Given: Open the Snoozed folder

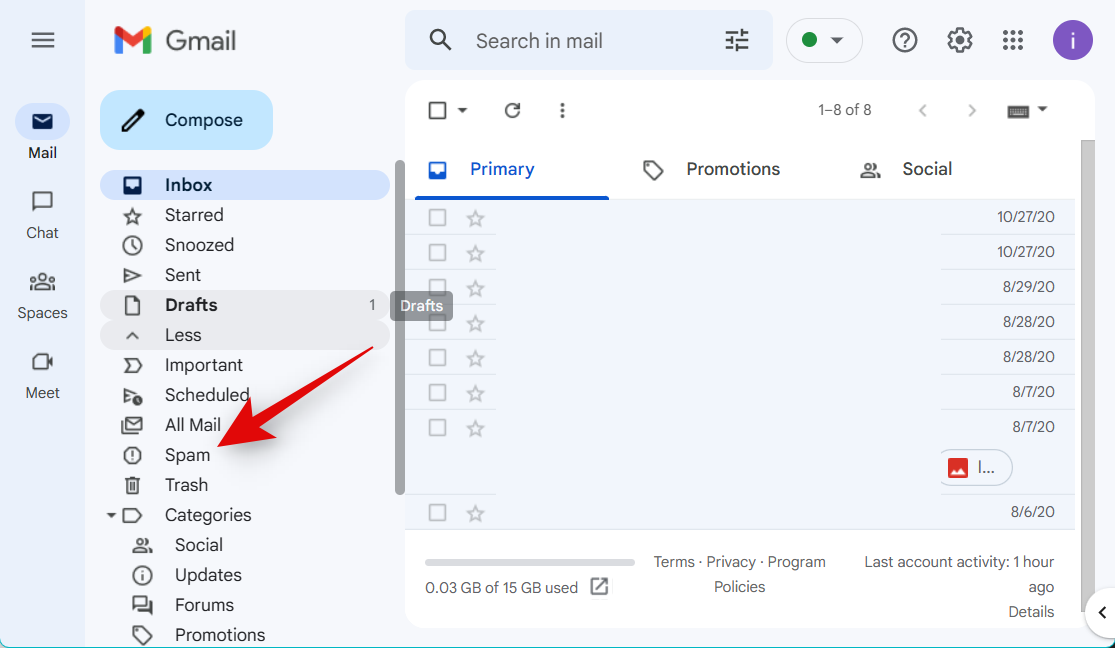Looking at the screenshot, I should (245, 245).
